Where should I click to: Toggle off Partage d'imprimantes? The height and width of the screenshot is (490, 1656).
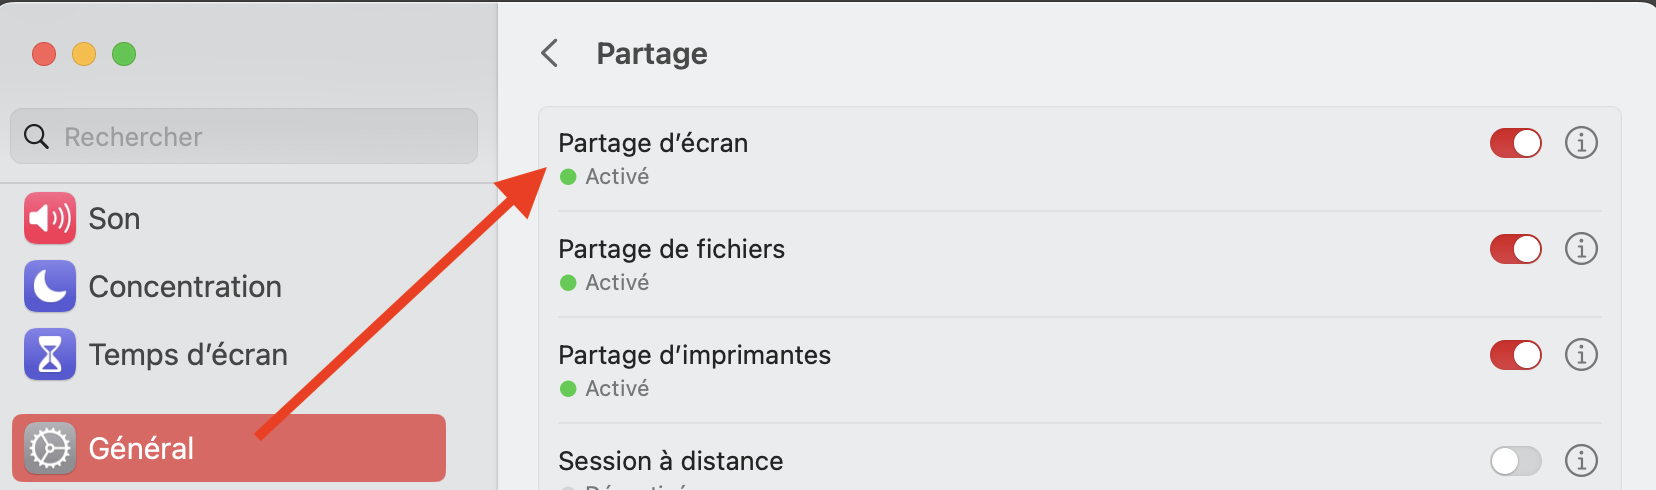pos(1515,355)
